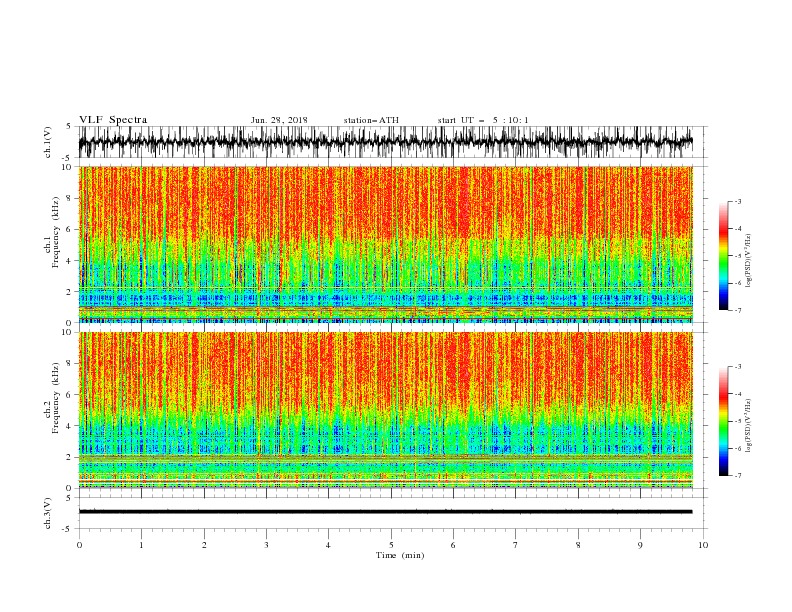Click the ch.2 color bar 'log(PSD)(V²/Hz)' label
Screen dimensions: 792x612
(749, 425)
